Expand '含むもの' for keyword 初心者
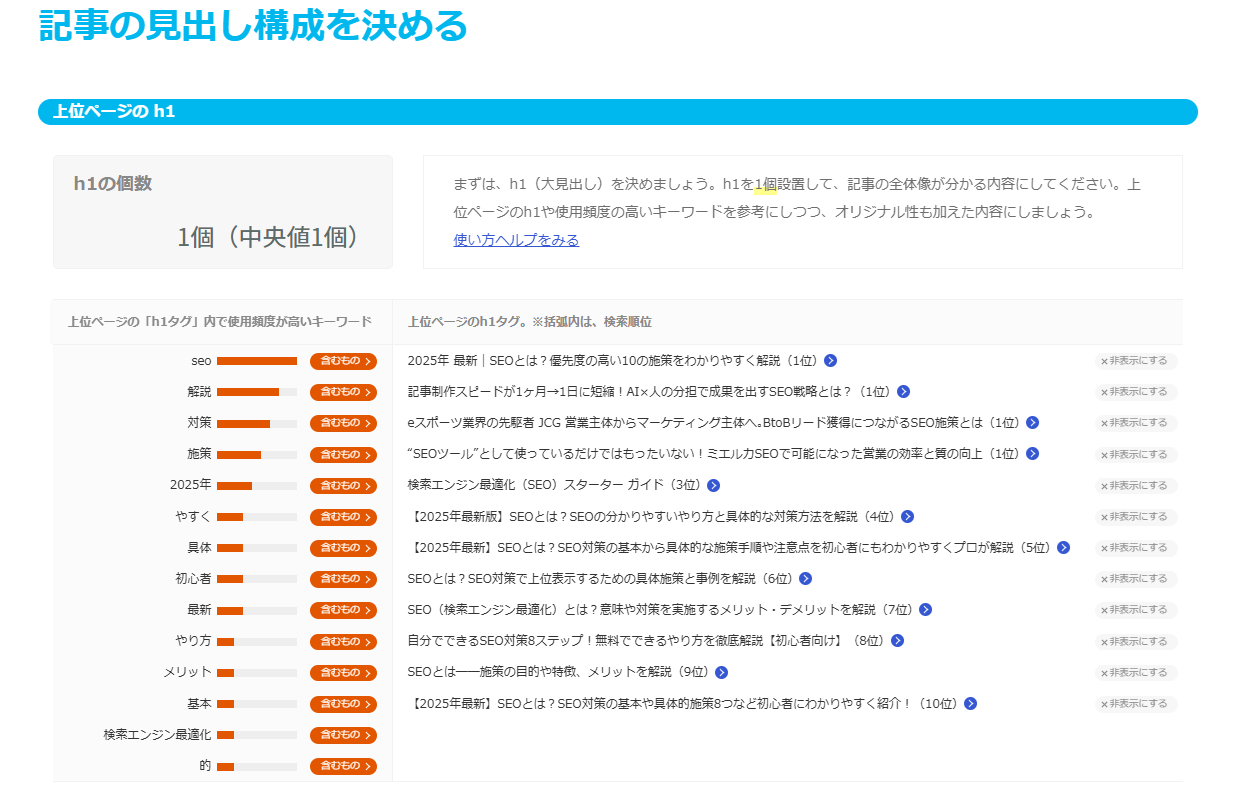 (x=343, y=579)
